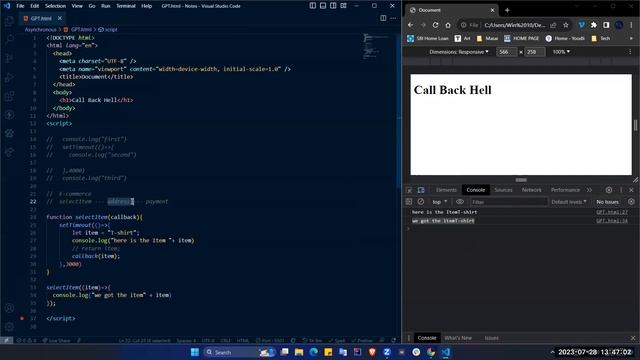Open the Manage gear in VS Code activity bar

pos(9,327)
